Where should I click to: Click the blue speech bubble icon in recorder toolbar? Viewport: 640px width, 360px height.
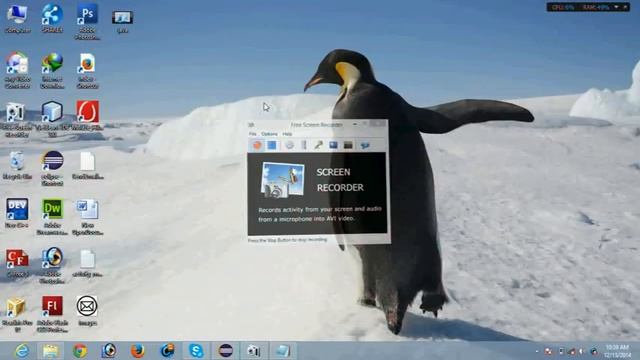point(364,145)
